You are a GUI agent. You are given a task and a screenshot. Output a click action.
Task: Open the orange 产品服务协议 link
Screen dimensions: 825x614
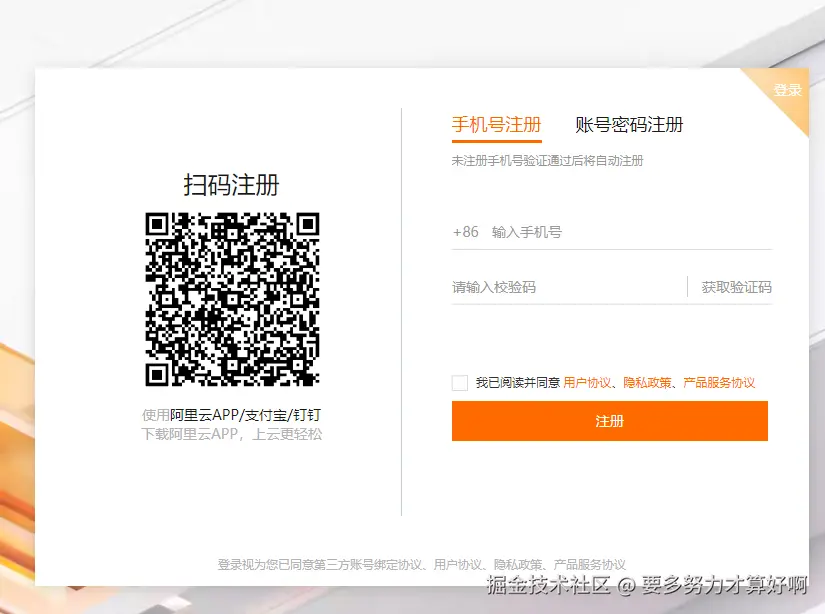point(719,383)
